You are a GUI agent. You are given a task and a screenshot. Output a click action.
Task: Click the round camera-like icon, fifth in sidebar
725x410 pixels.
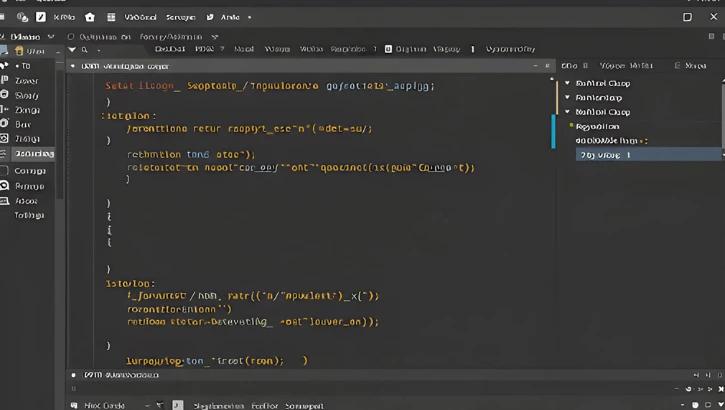5,123
